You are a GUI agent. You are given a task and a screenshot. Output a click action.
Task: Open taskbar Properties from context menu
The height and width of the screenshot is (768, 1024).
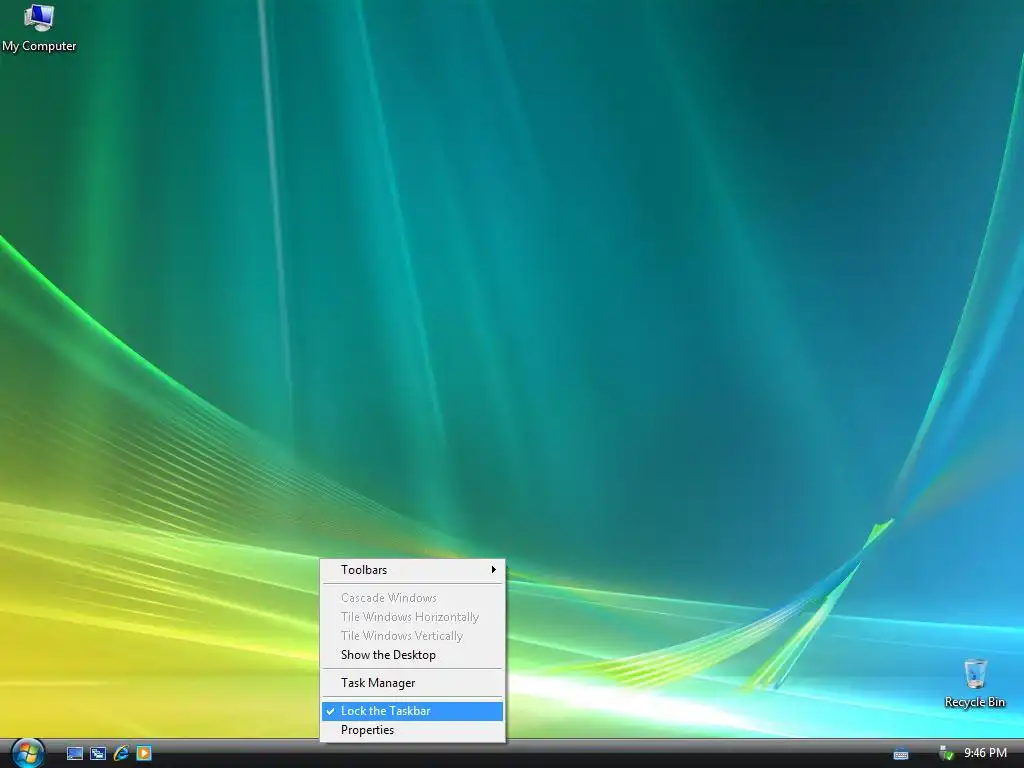[412, 729]
